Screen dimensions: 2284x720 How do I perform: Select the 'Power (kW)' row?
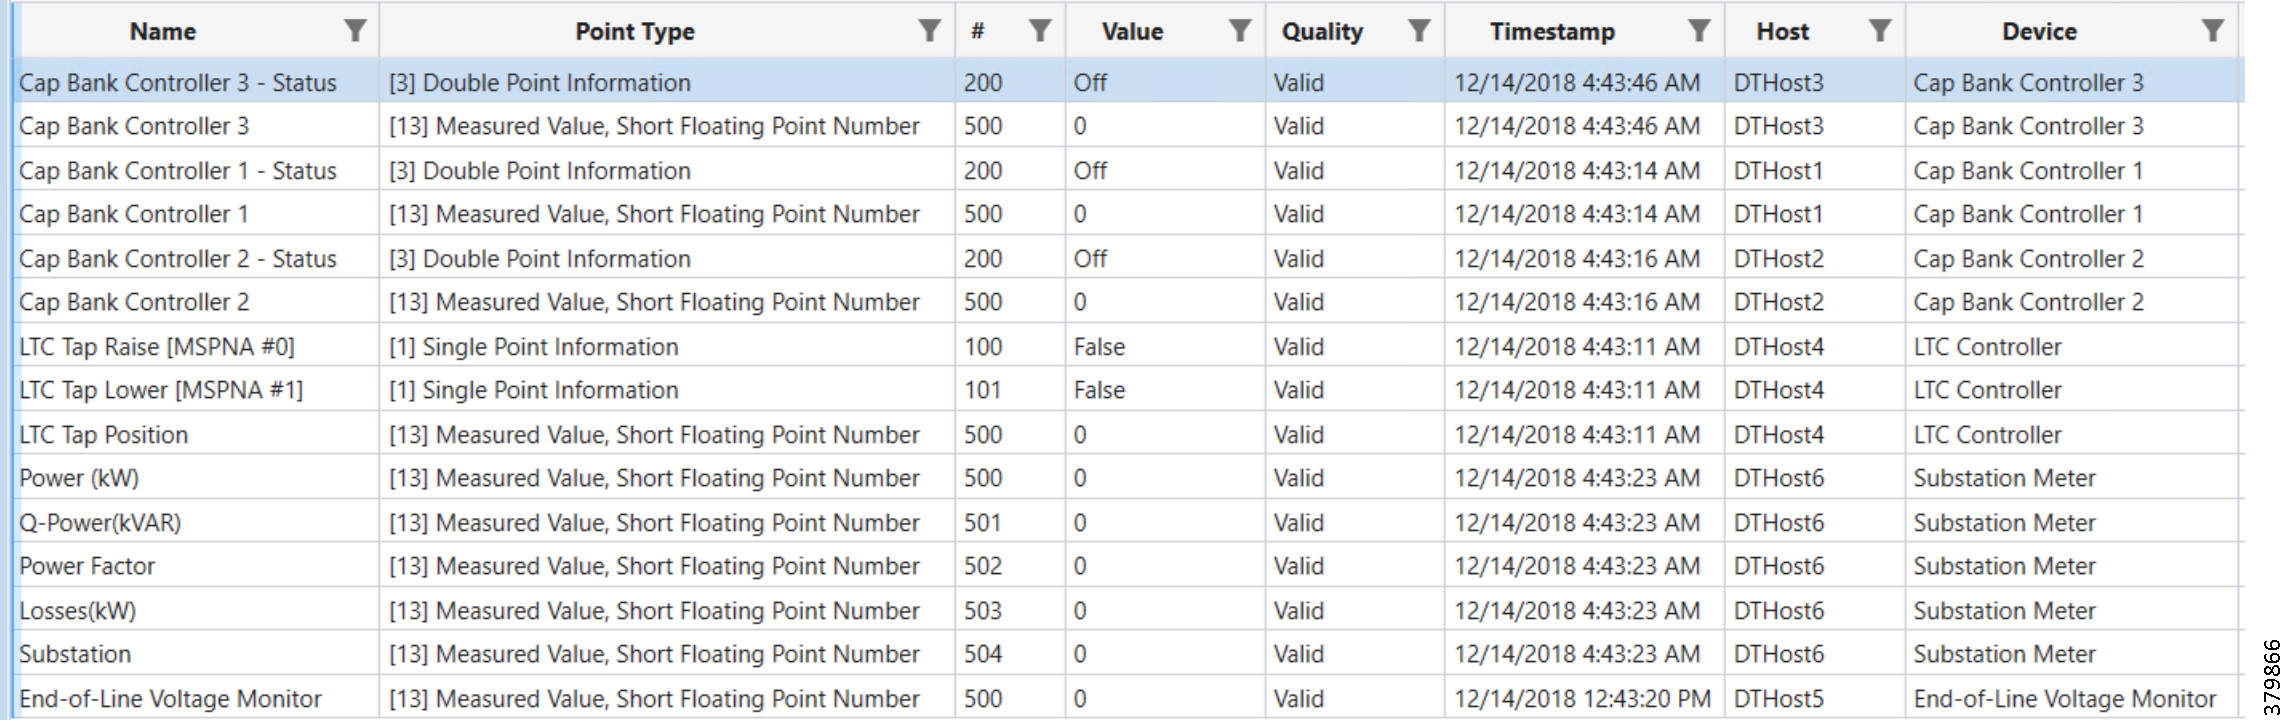(1128, 478)
